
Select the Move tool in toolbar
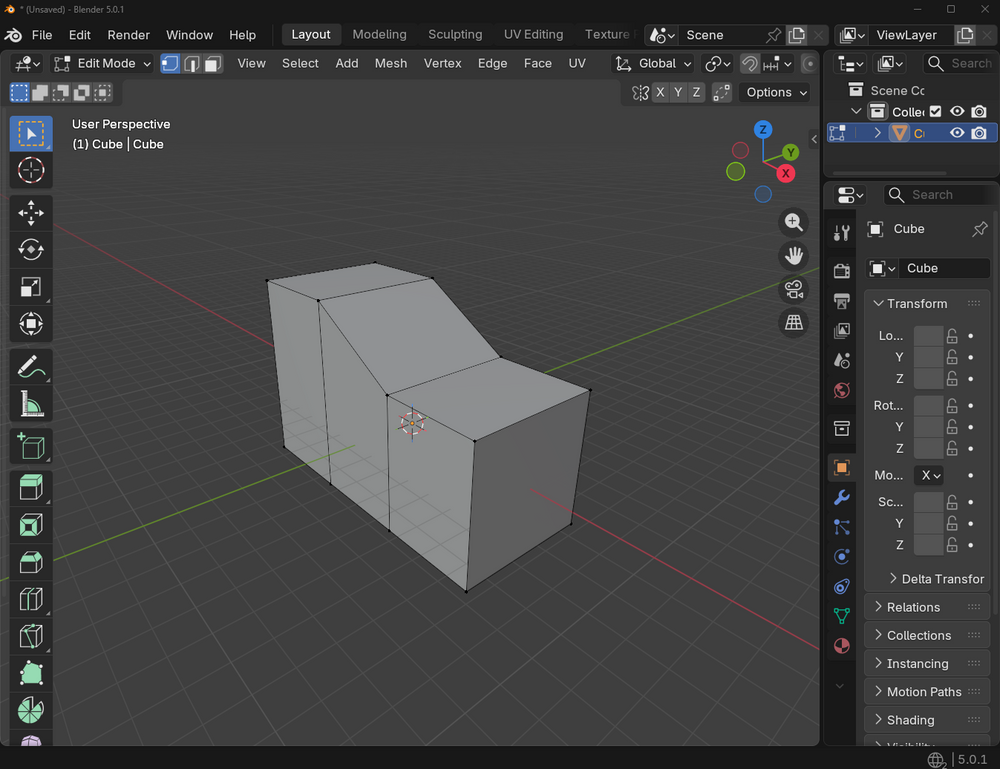(31, 213)
